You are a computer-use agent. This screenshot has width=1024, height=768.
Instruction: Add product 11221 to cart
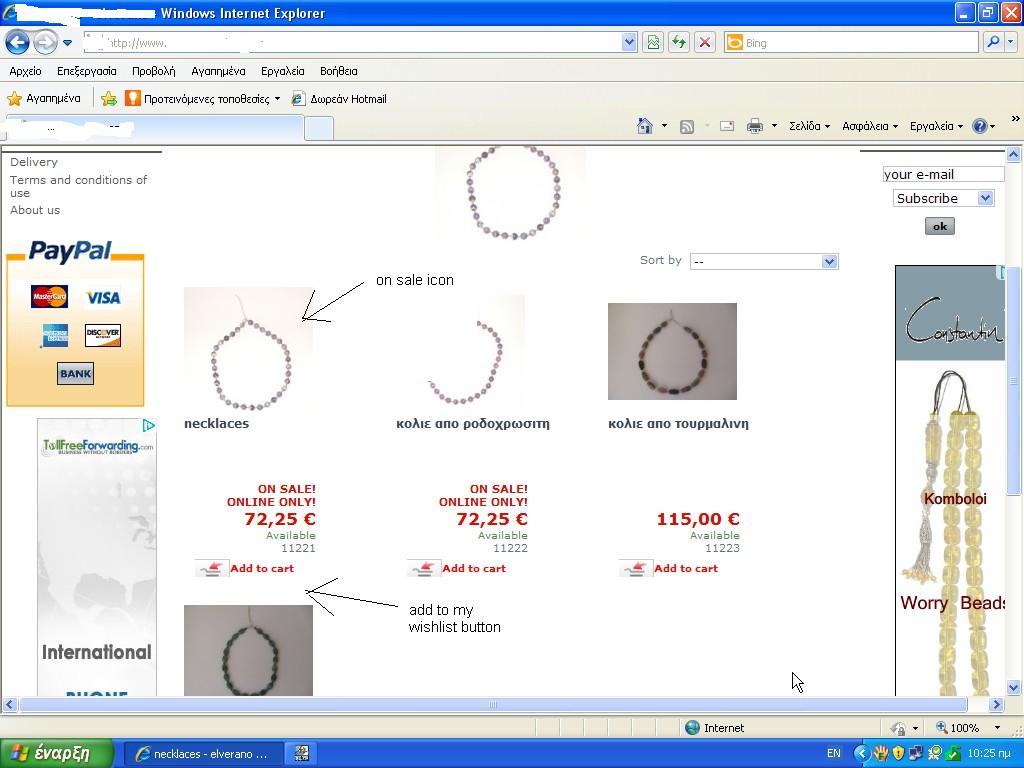[262, 568]
